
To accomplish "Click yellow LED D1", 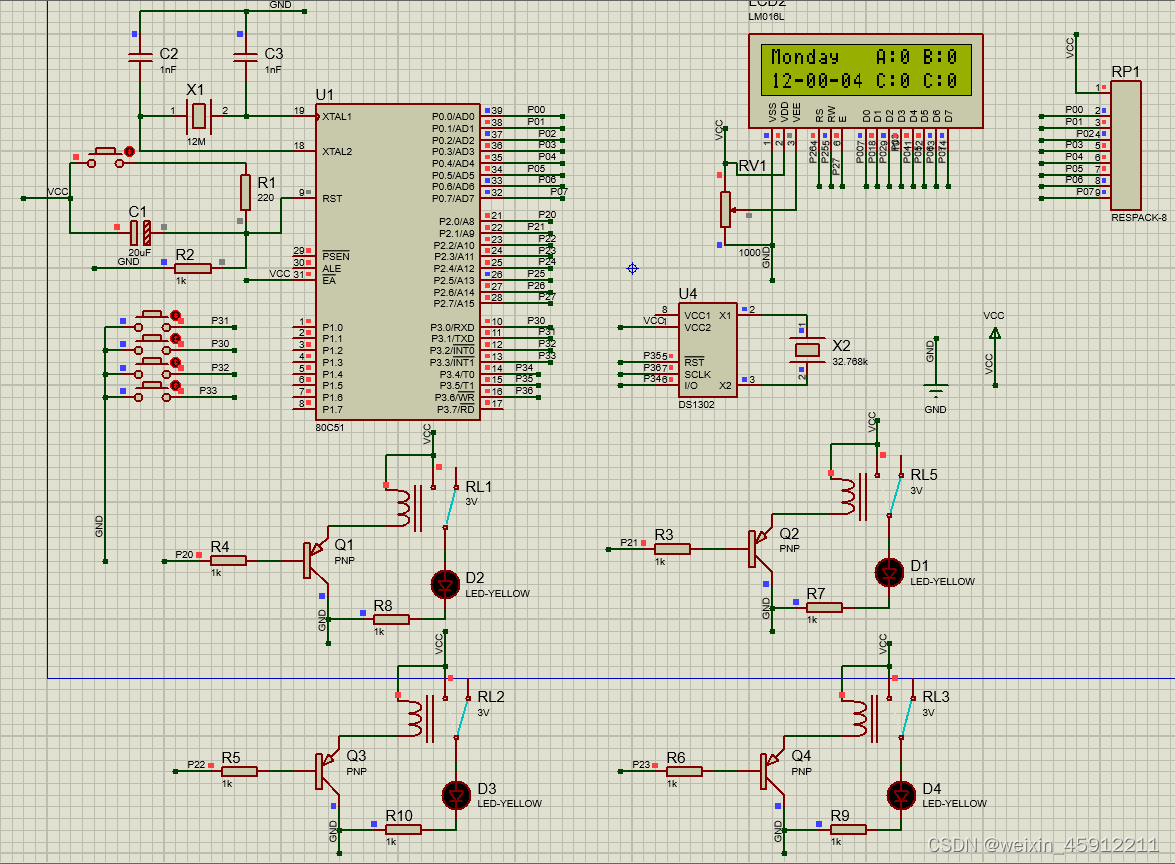I will (x=889, y=573).
